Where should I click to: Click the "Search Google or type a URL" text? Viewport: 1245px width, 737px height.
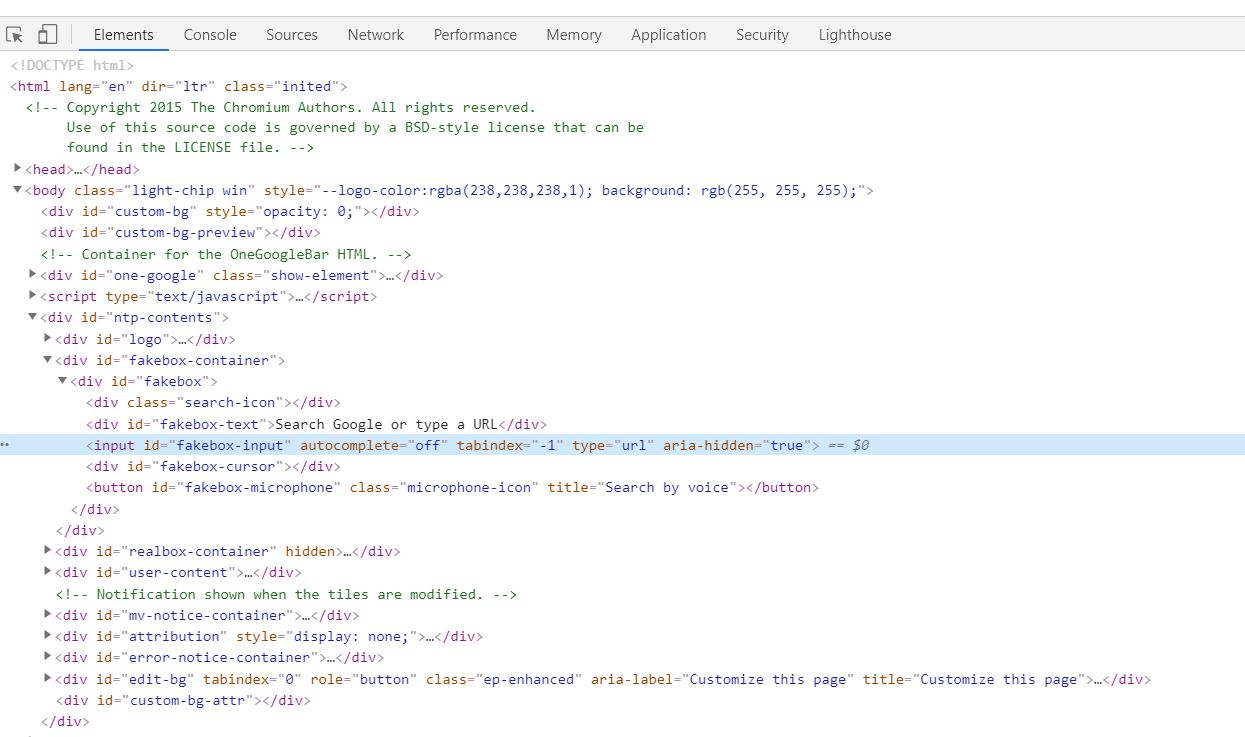(386, 424)
